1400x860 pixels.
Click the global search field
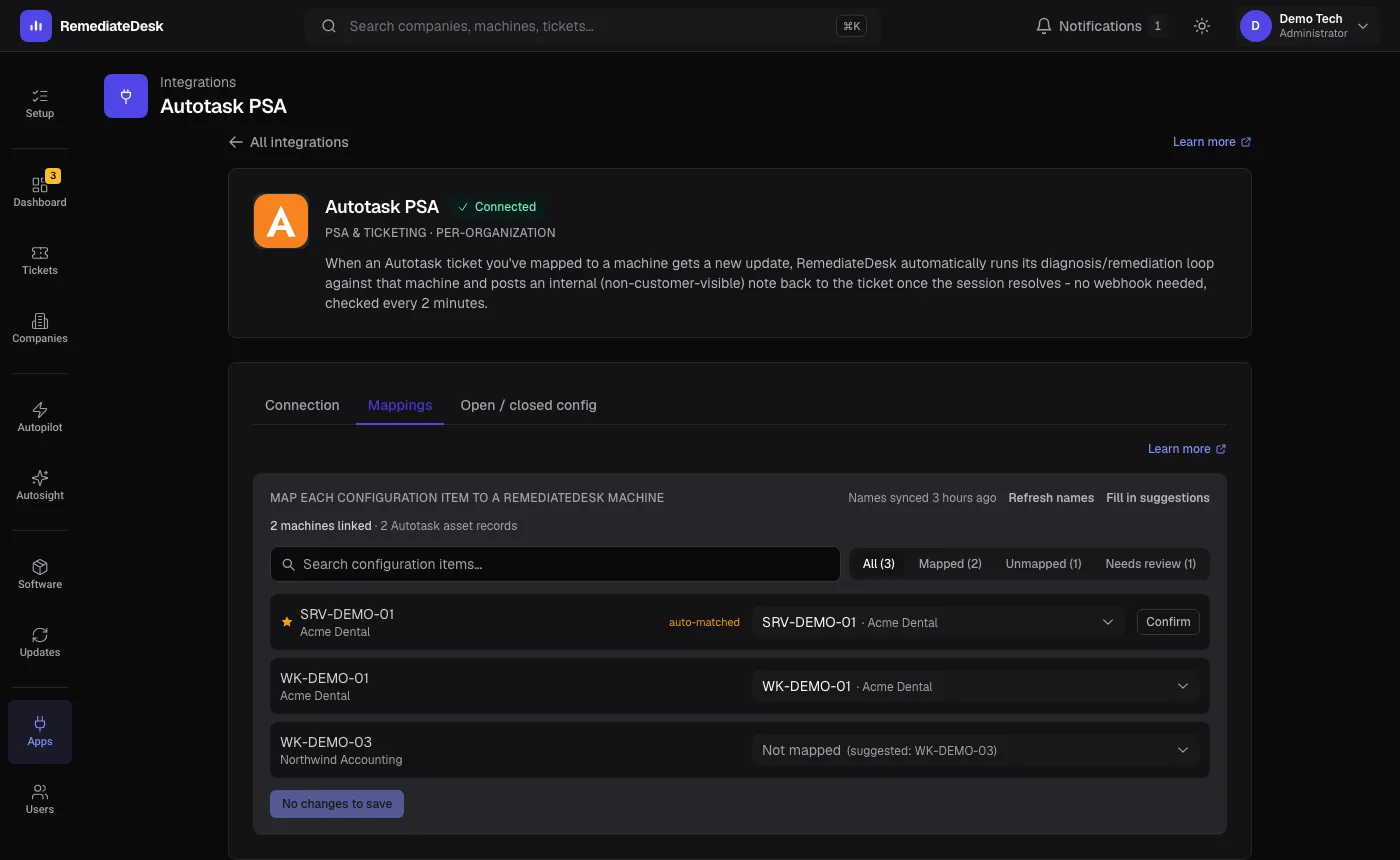point(592,26)
